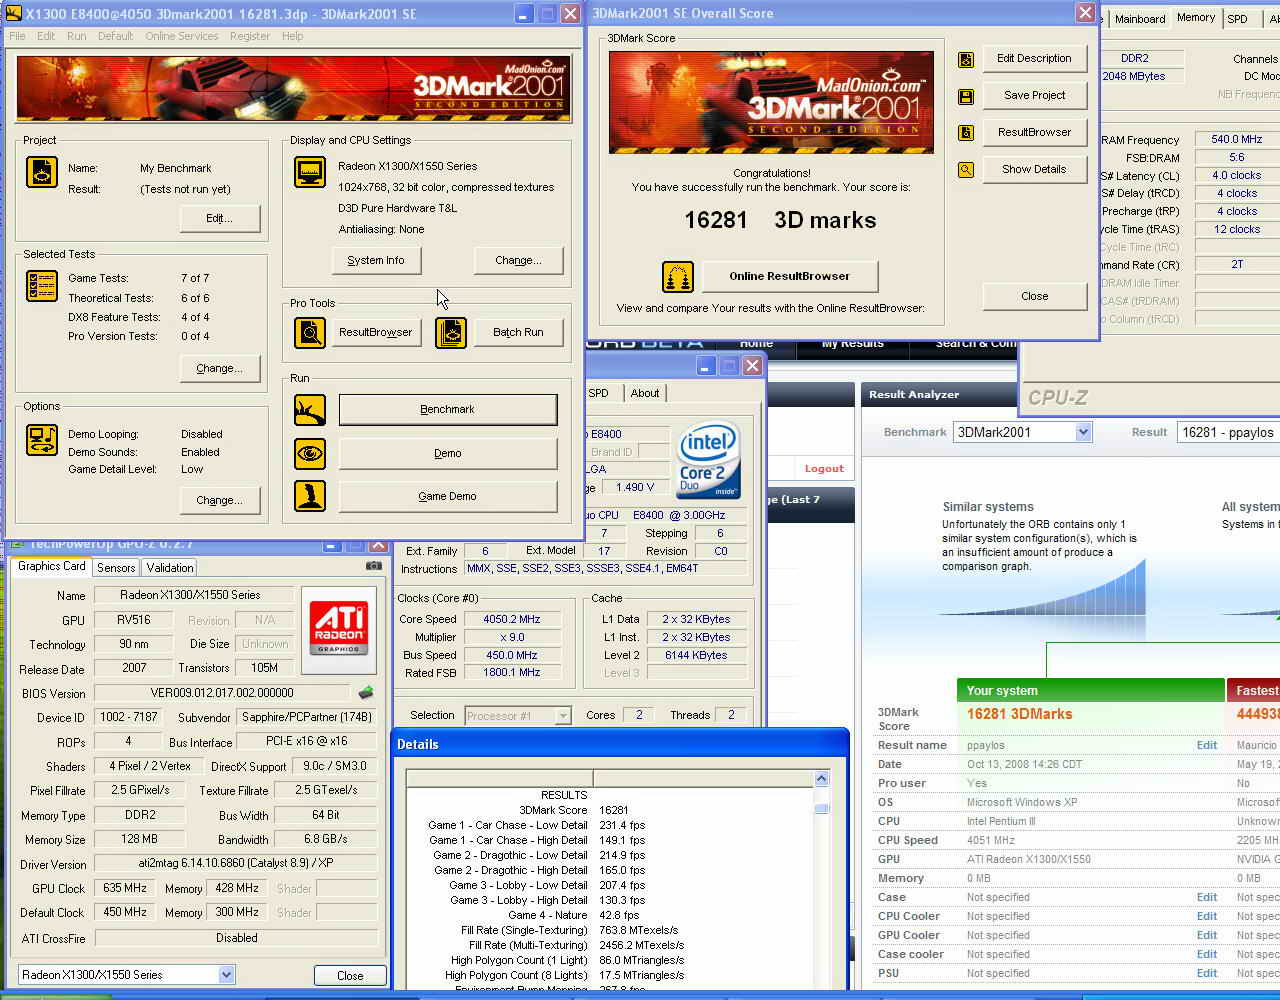Click the Batch Run icon
The height and width of the screenshot is (1000, 1280).
pos(451,332)
